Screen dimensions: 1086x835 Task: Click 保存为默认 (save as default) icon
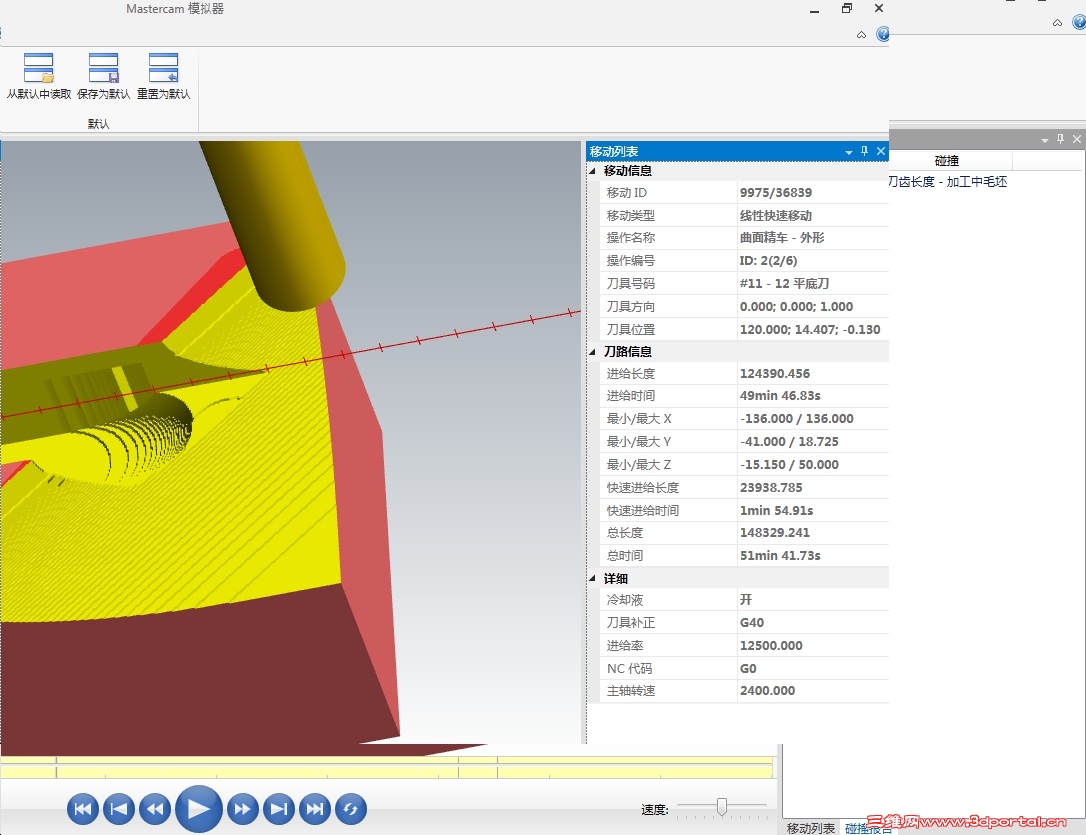pos(103,68)
